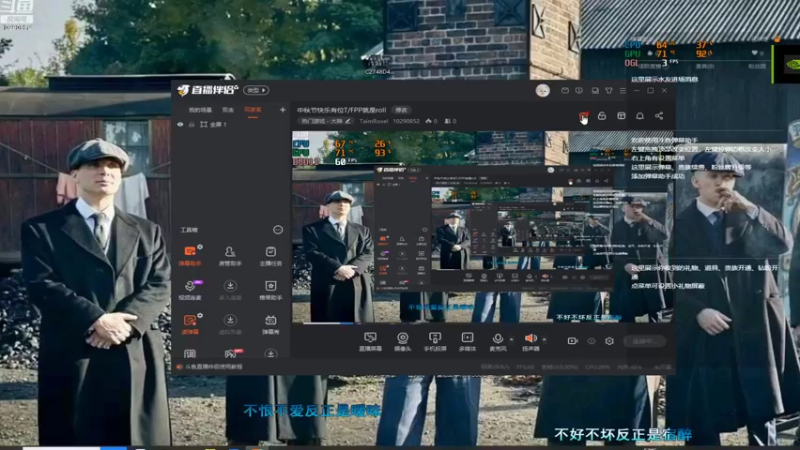
Task: Click the 直播伴侣 logo
Action: (208, 90)
